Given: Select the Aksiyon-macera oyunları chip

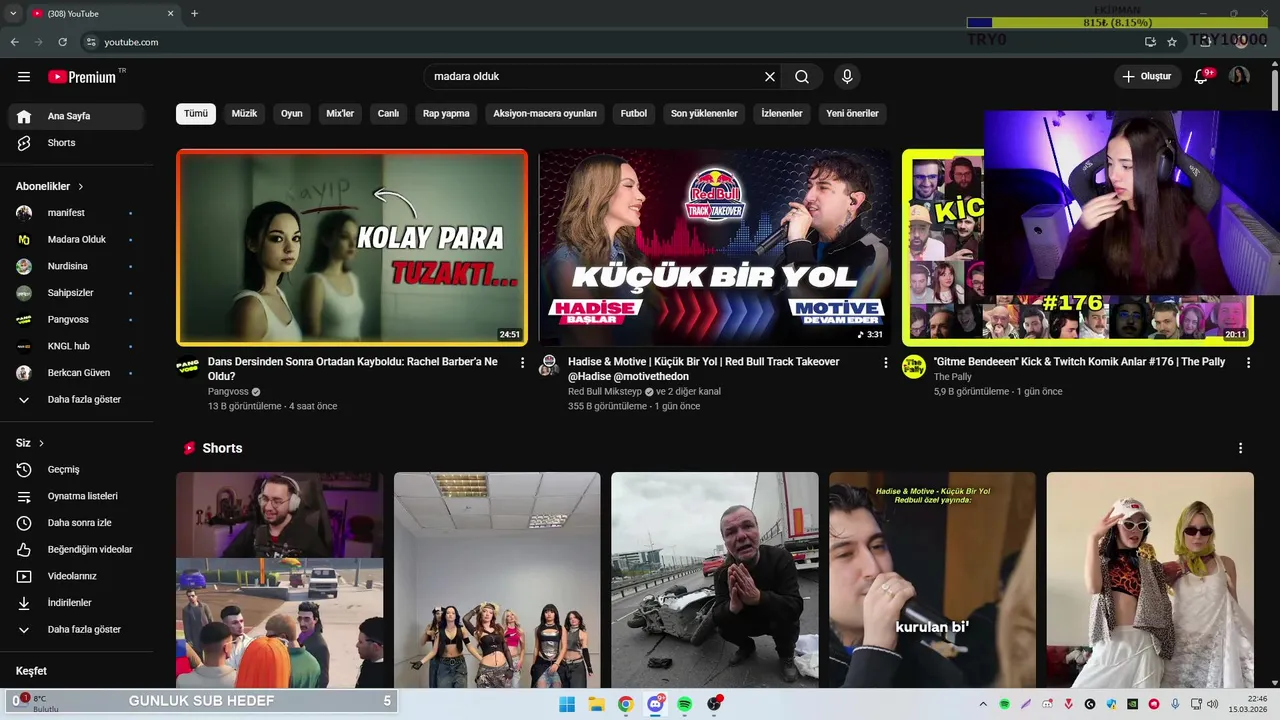Looking at the screenshot, I should 545,114.
